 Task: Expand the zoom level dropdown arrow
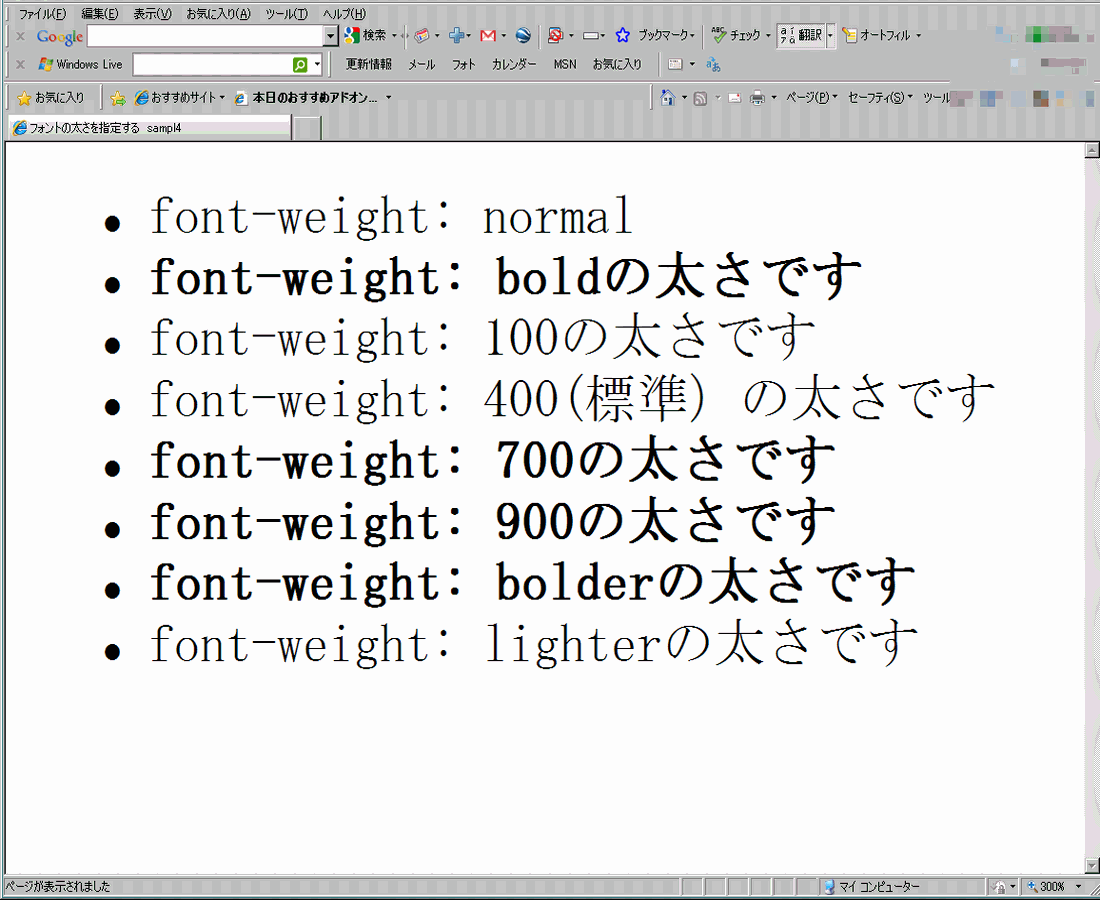tap(1079, 887)
